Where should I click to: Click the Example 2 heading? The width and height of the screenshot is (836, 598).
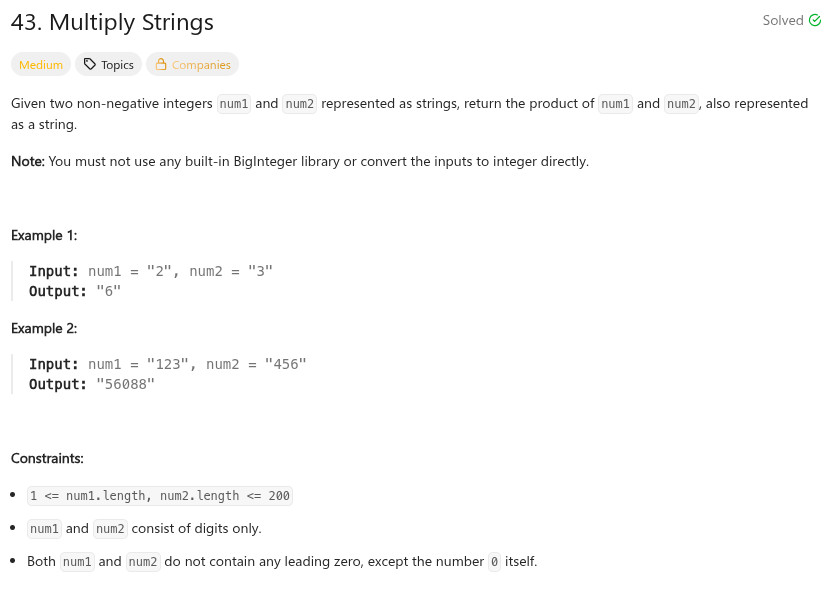tap(44, 329)
